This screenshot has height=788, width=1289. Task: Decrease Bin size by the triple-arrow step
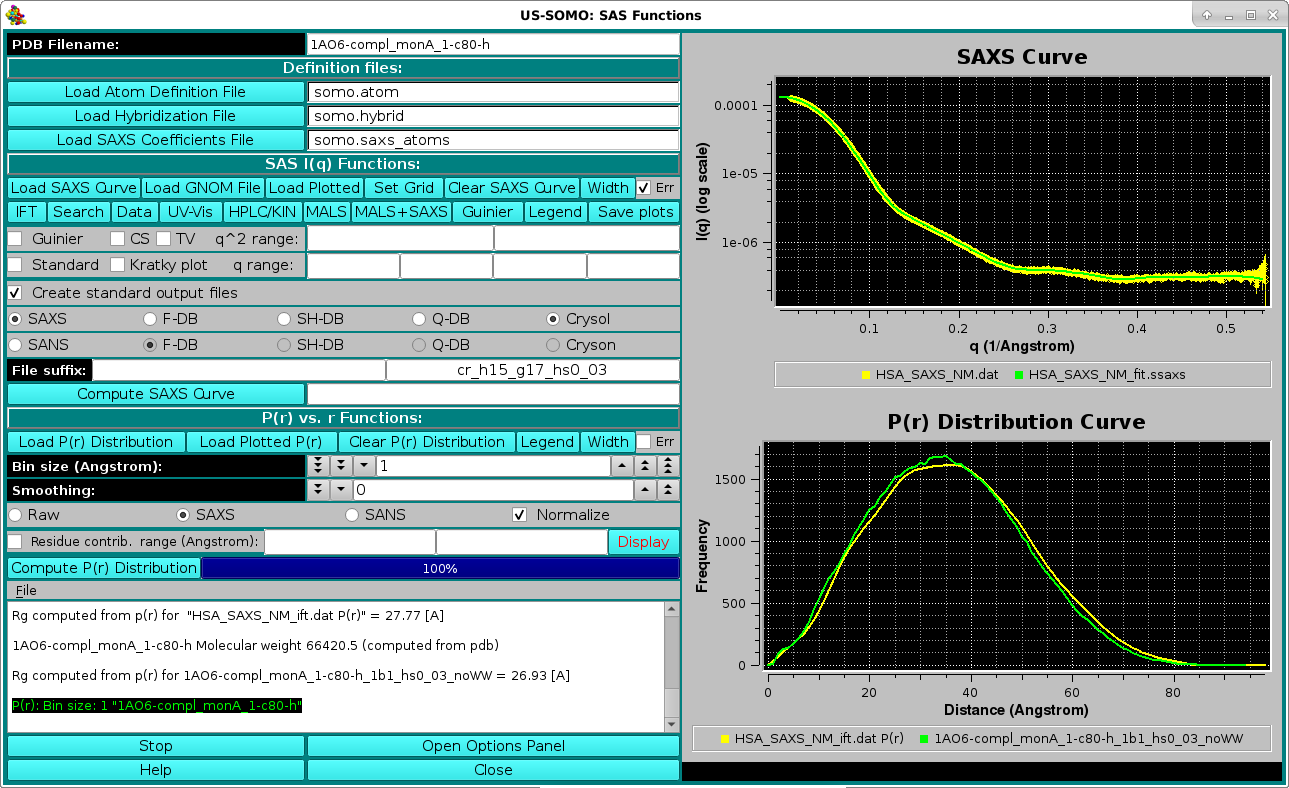click(318, 466)
